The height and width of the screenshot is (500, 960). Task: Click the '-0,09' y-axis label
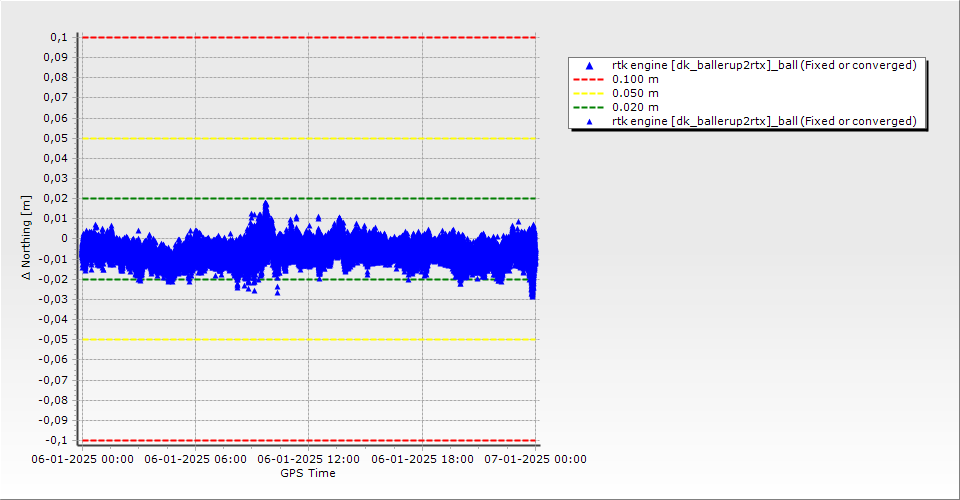[x=54, y=420]
